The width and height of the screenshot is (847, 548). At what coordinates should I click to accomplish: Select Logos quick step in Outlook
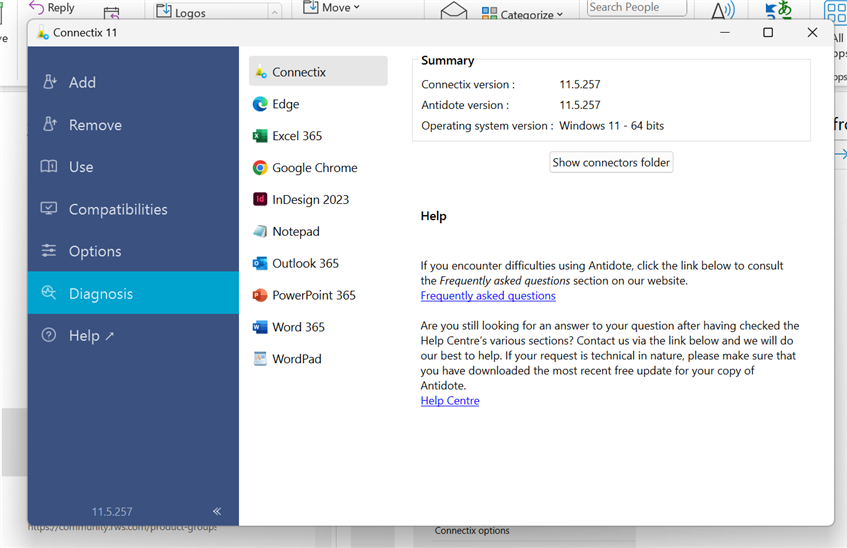[x=212, y=12]
